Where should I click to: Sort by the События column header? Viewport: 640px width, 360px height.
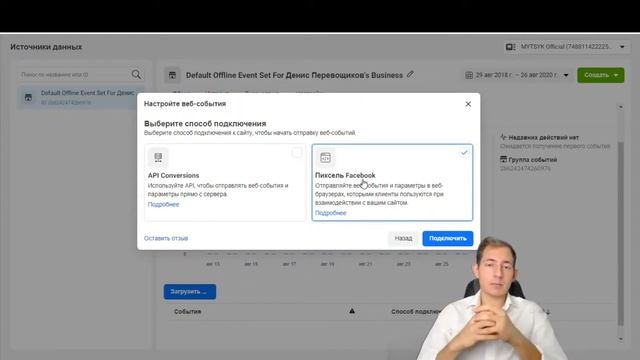click(188, 311)
